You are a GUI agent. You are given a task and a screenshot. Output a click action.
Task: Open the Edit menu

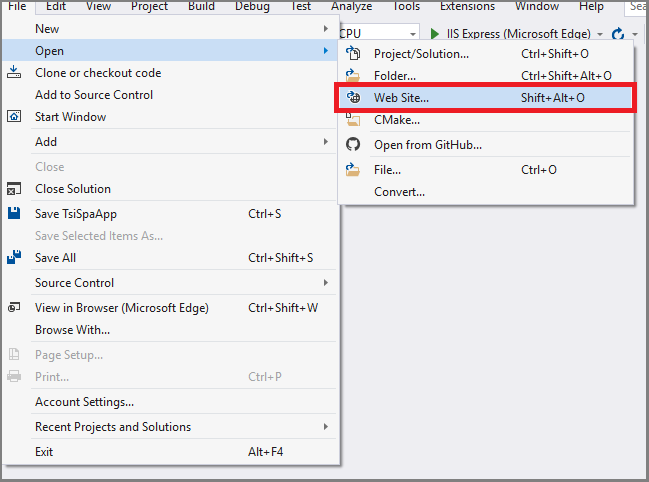coord(56,6)
